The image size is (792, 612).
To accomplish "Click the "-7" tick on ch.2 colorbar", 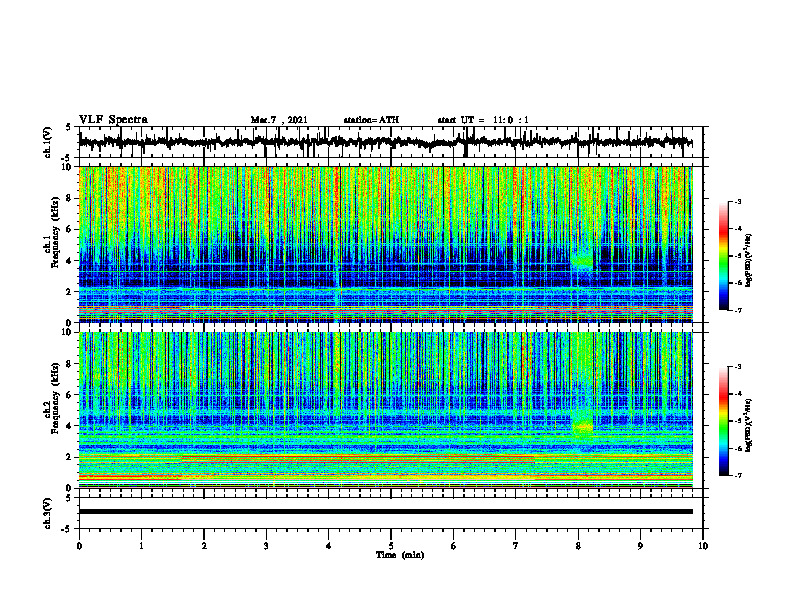I will pyautogui.click(x=737, y=475).
